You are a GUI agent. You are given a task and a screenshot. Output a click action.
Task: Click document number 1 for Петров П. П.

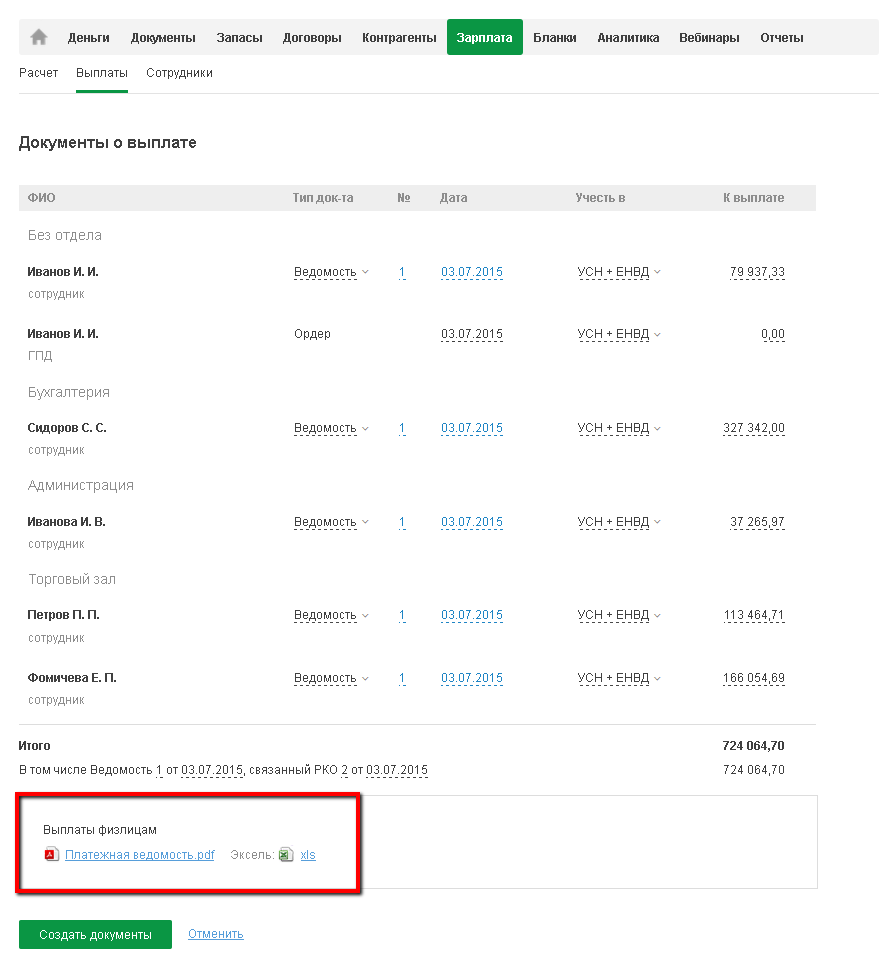pyautogui.click(x=402, y=615)
